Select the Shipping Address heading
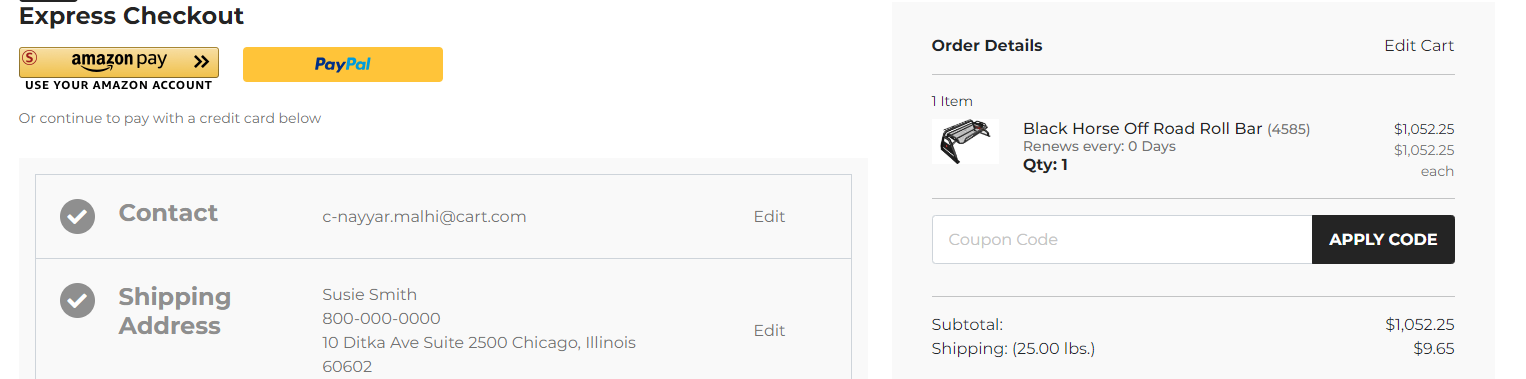 pyautogui.click(x=175, y=311)
